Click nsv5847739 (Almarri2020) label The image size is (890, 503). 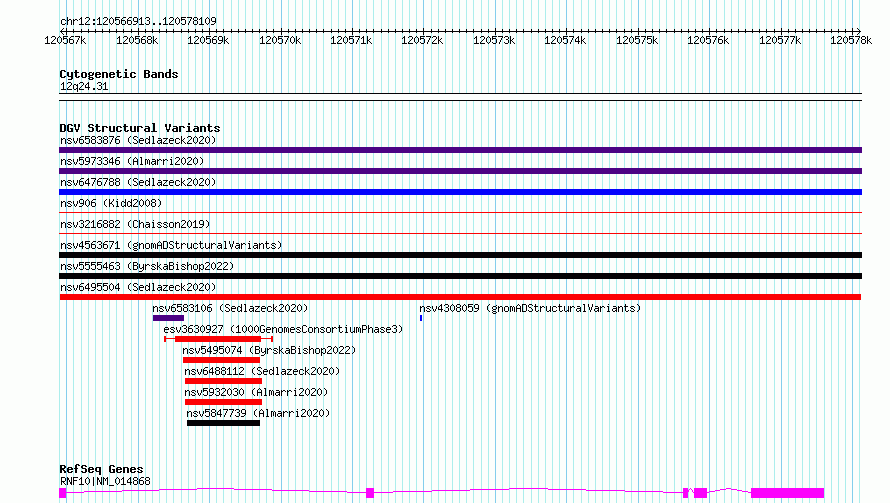click(258, 413)
